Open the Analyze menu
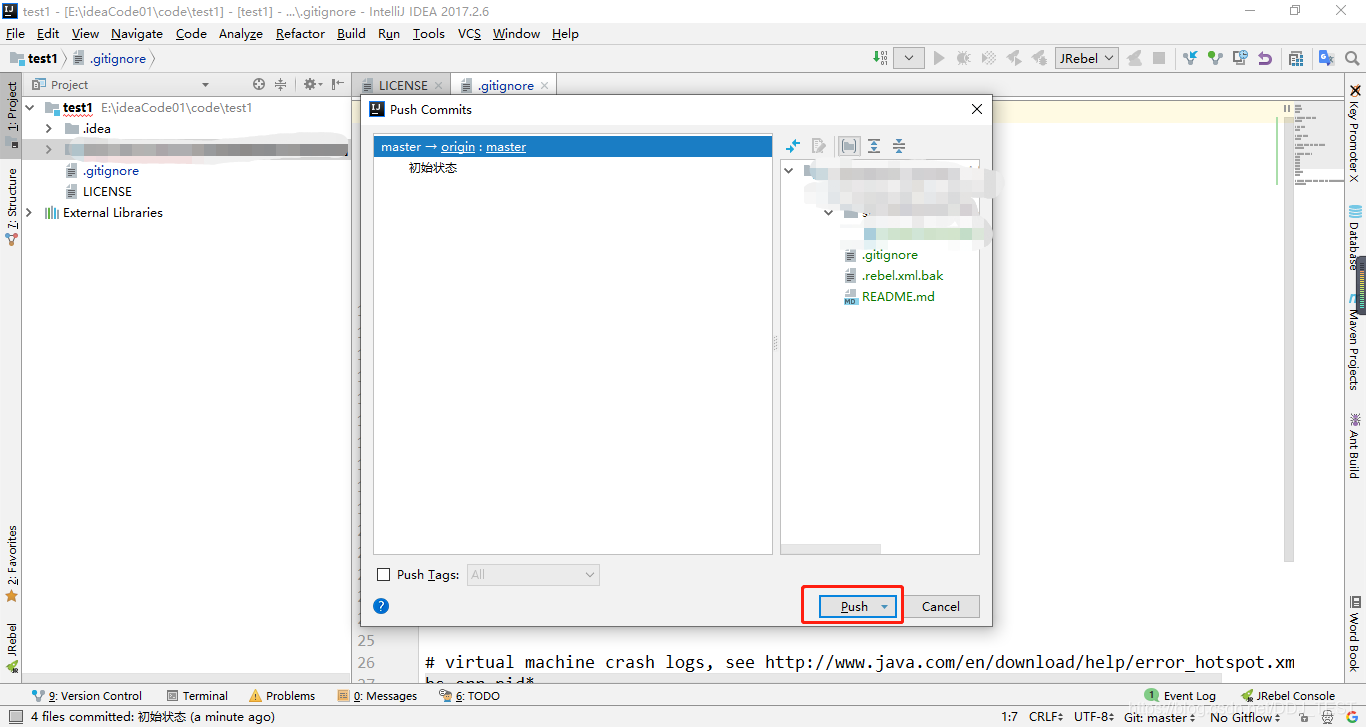This screenshot has height=727, width=1366. point(240,34)
